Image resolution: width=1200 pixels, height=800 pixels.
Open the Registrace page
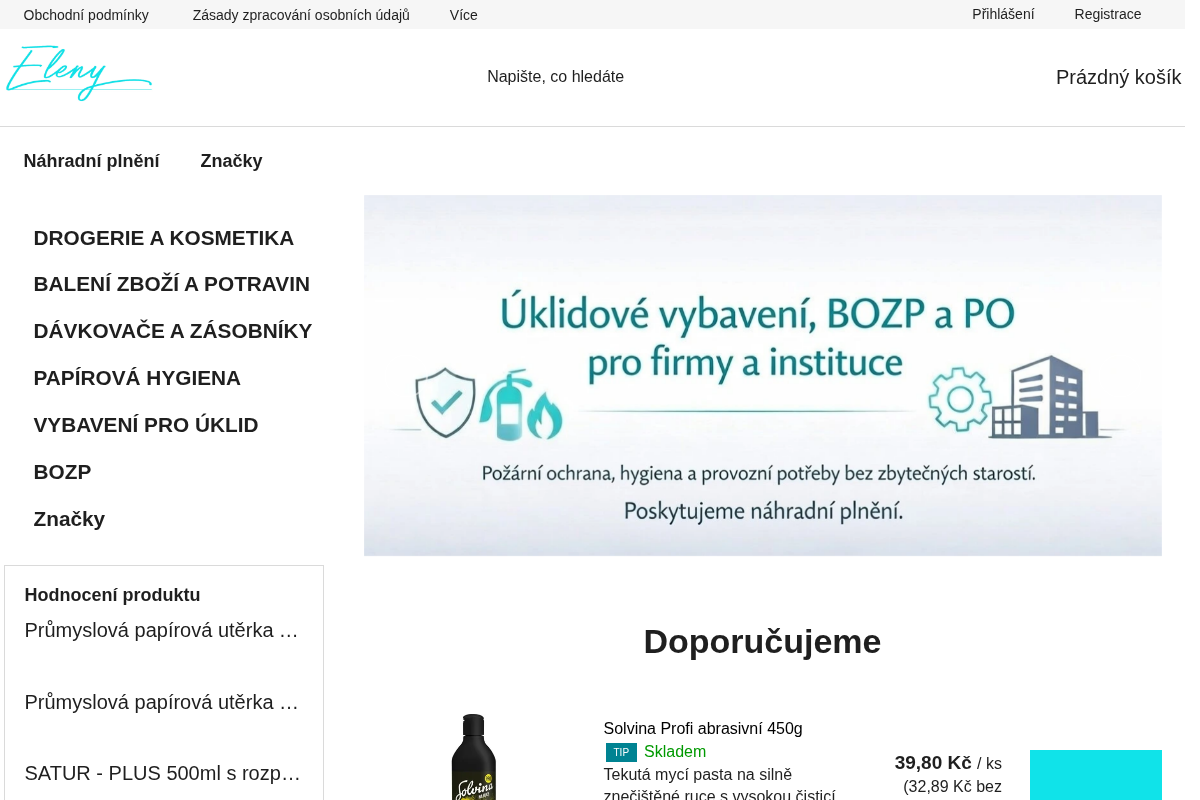[x=1108, y=14]
